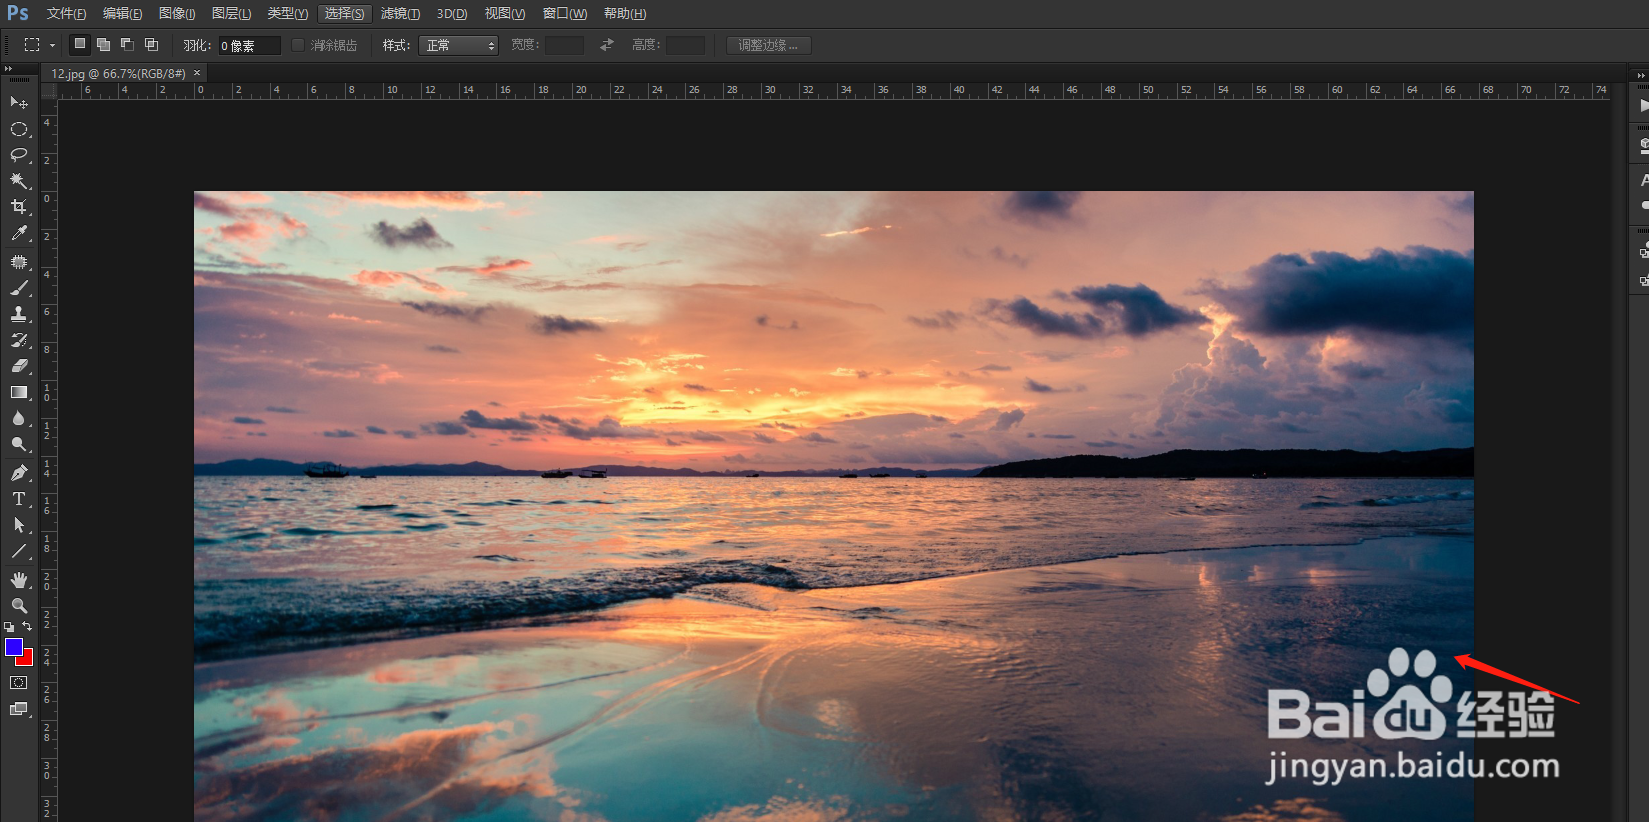Choose Intersect with Selection mode
The image size is (1649, 822).
click(x=151, y=44)
